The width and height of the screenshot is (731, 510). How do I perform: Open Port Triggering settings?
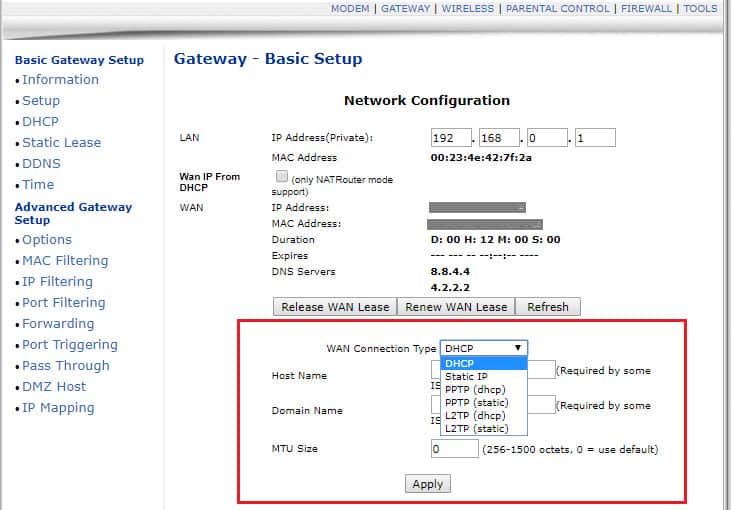[70, 345]
